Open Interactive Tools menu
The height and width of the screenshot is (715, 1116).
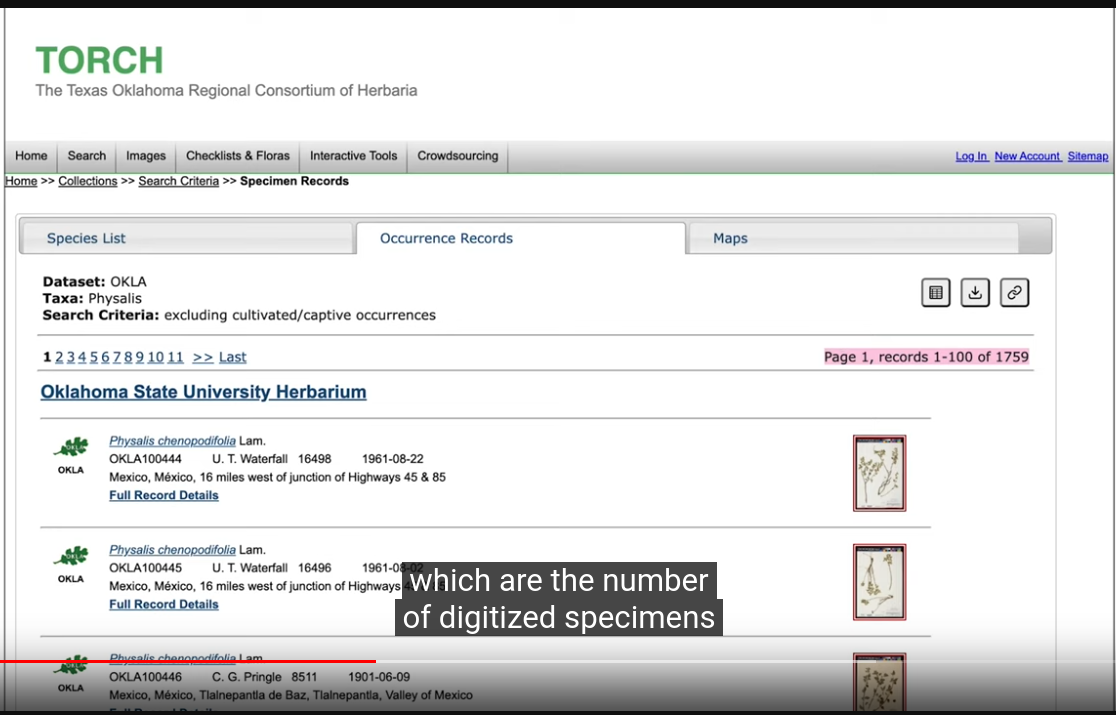[x=353, y=156]
